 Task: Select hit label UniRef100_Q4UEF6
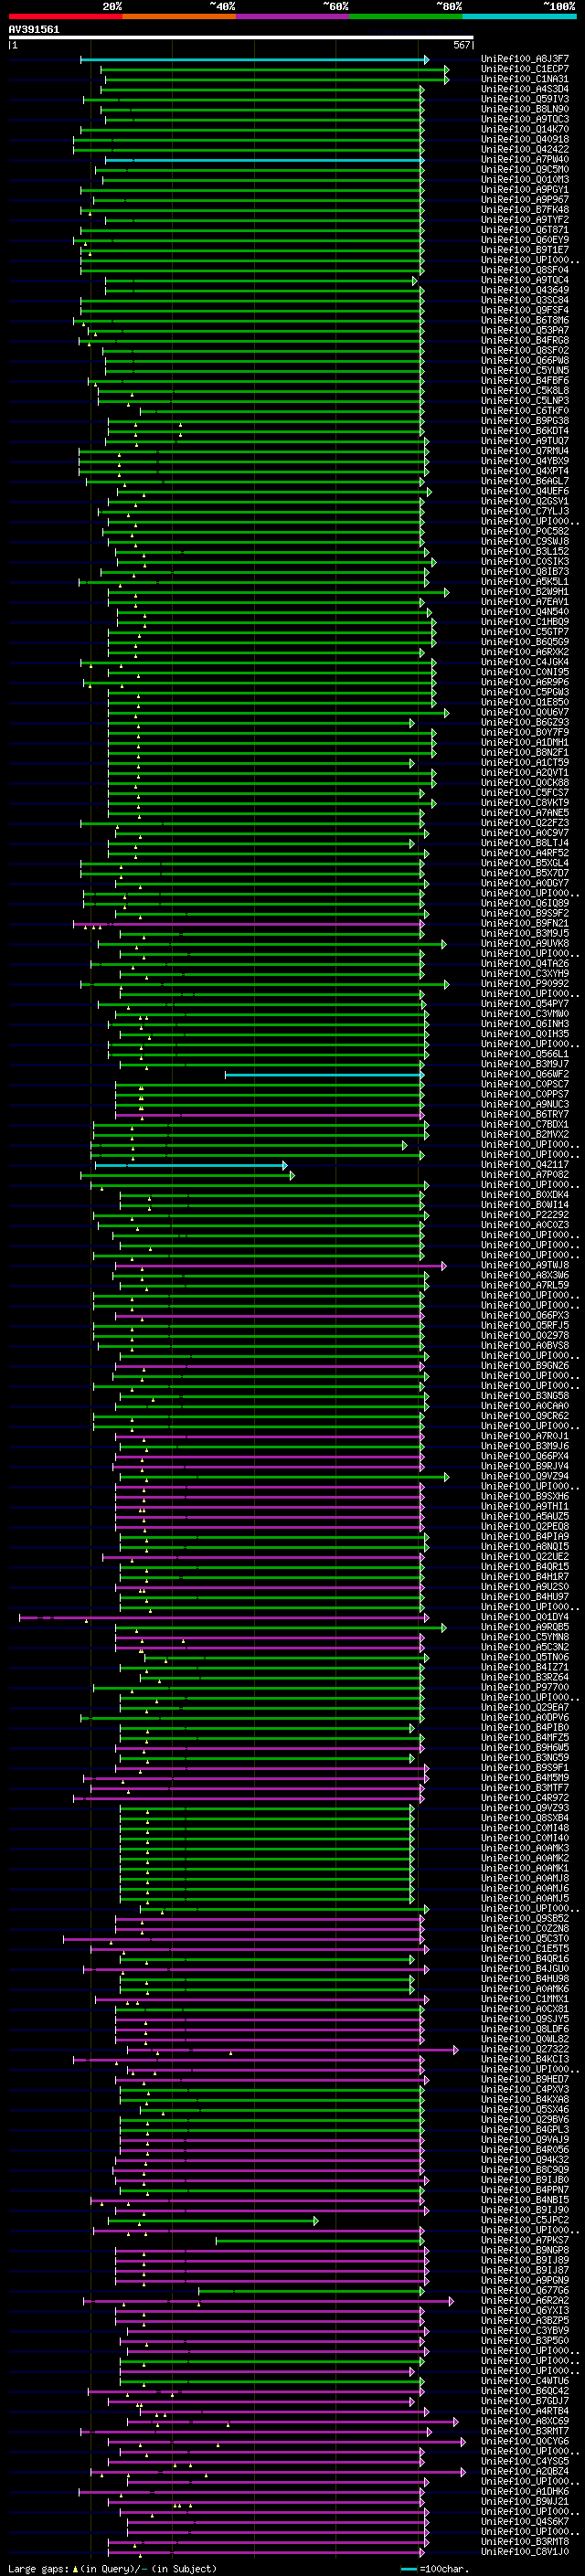click(x=525, y=491)
